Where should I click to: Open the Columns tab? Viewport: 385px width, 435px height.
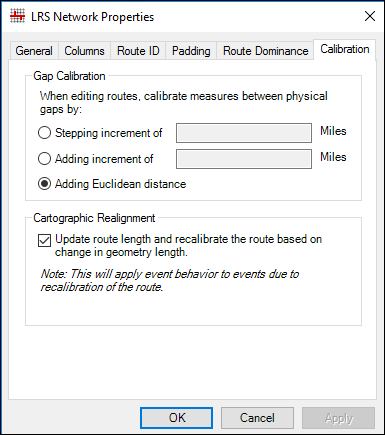84,51
